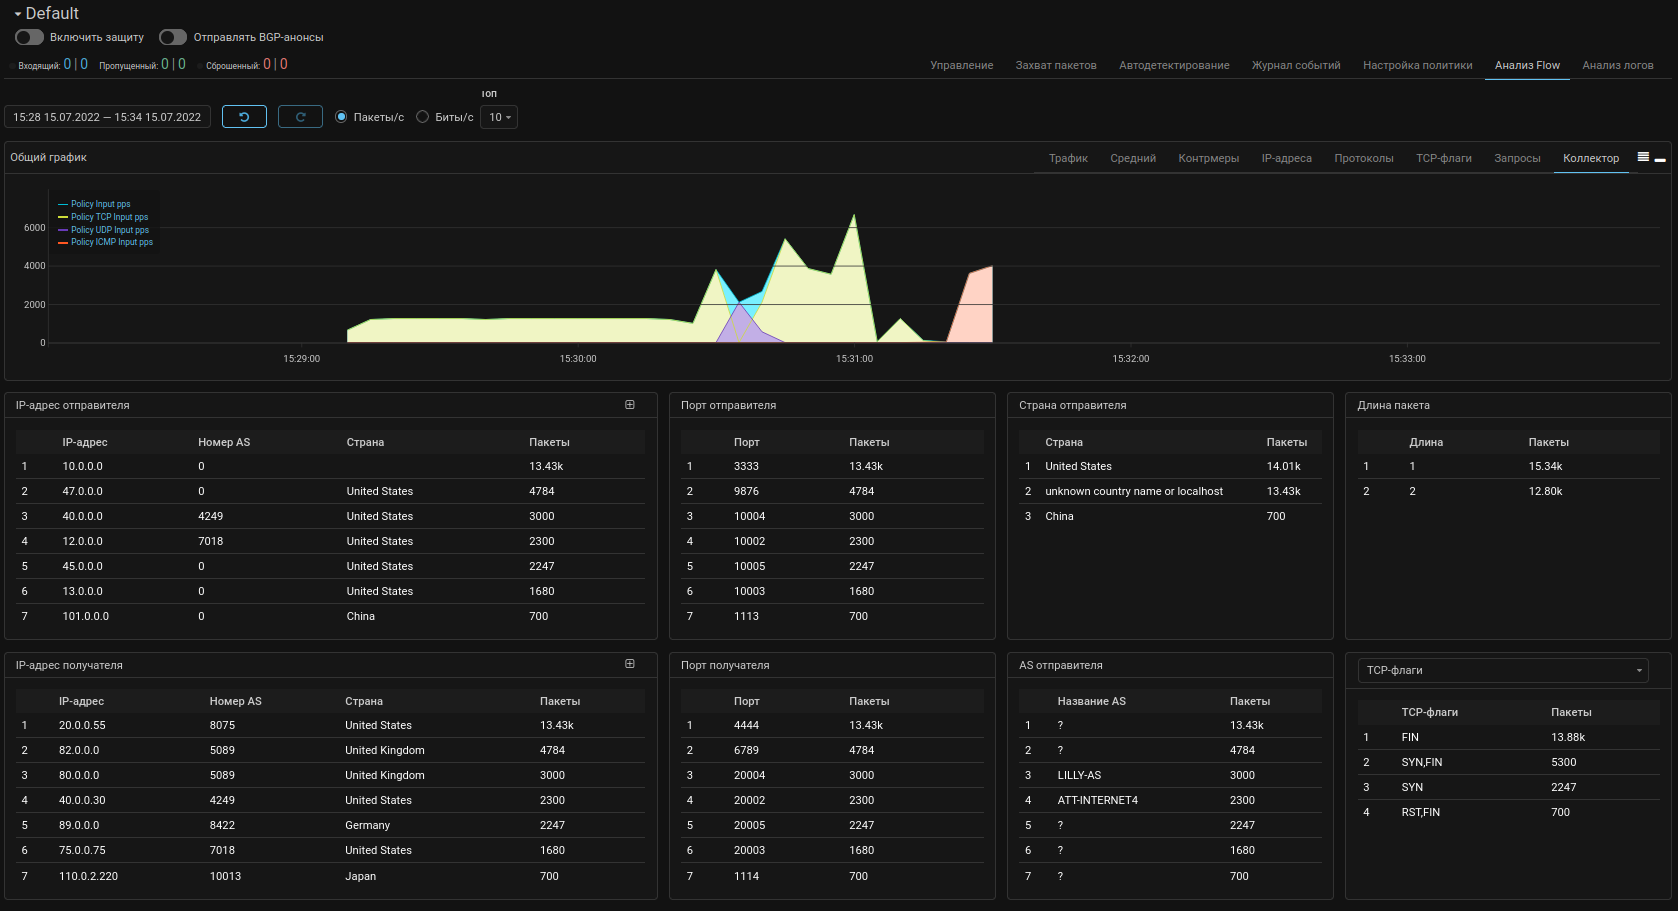Switch to the Журнал событий tab
This screenshot has width=1678, height=911.
pyautogui.click(x=1296, y=65)
